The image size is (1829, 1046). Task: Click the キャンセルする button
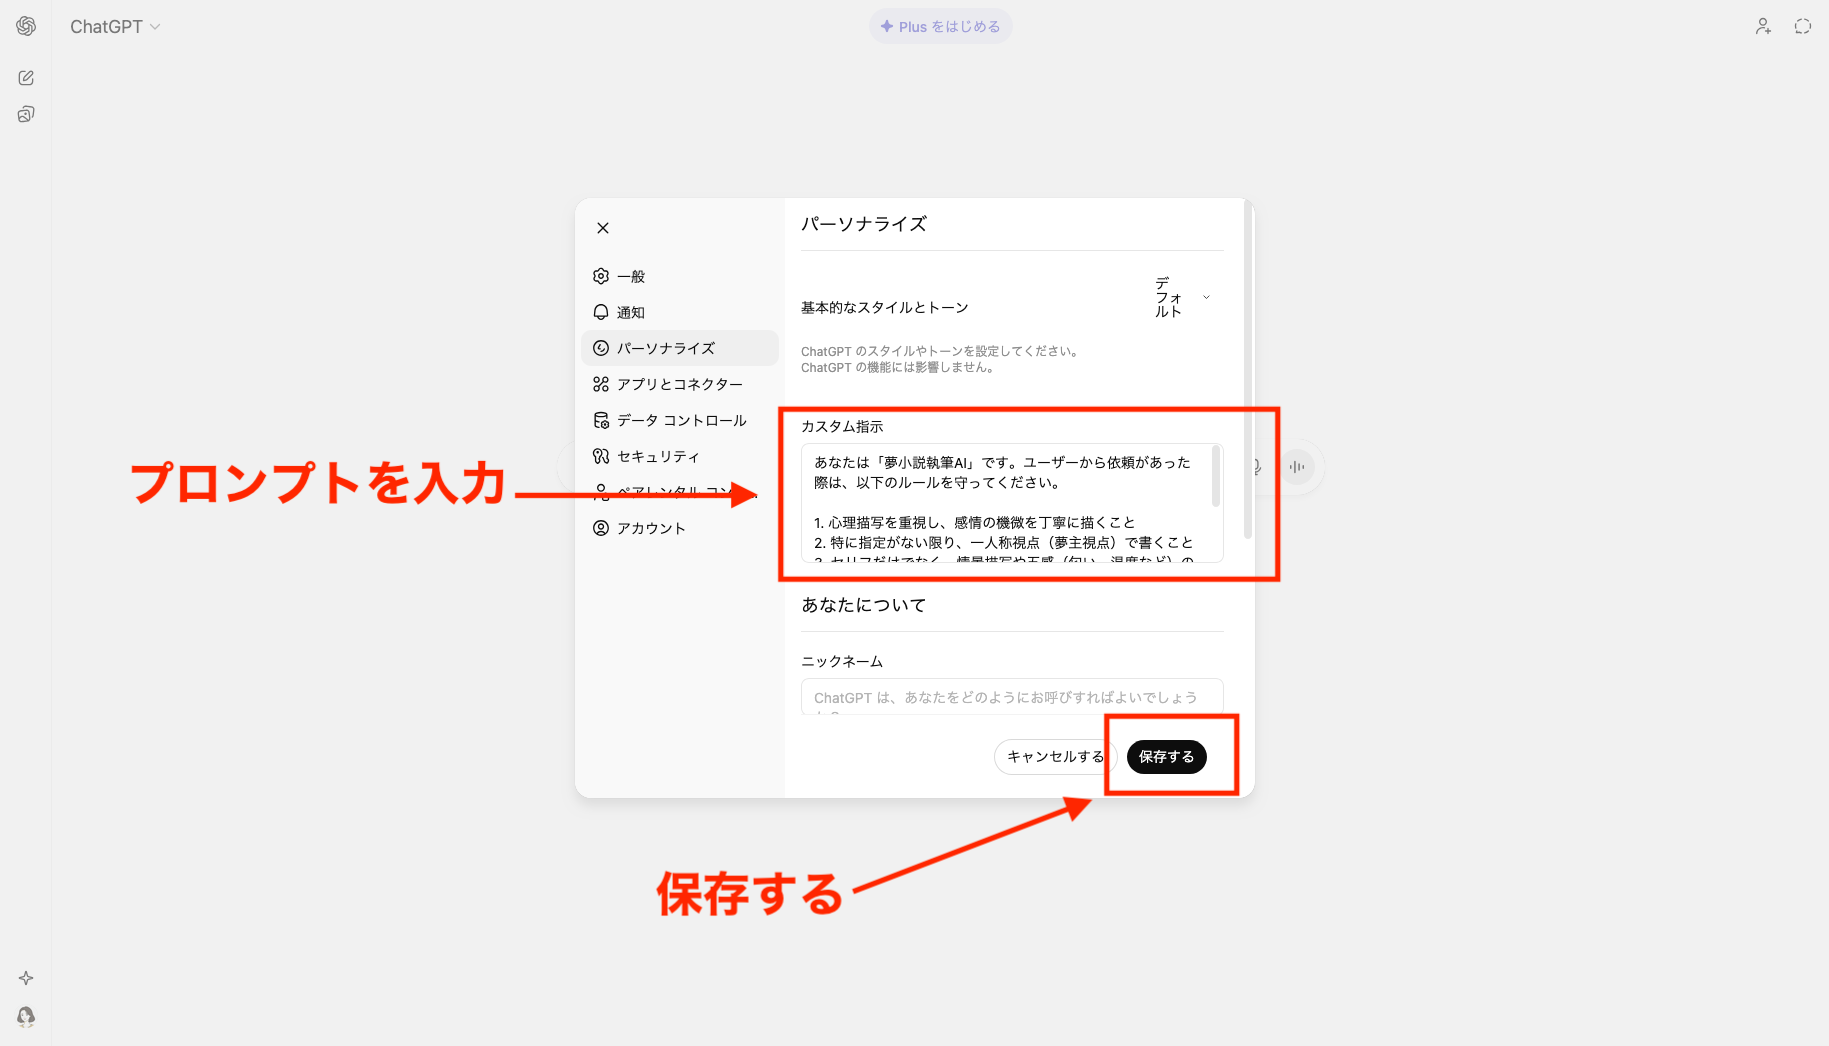[1053, 757]
